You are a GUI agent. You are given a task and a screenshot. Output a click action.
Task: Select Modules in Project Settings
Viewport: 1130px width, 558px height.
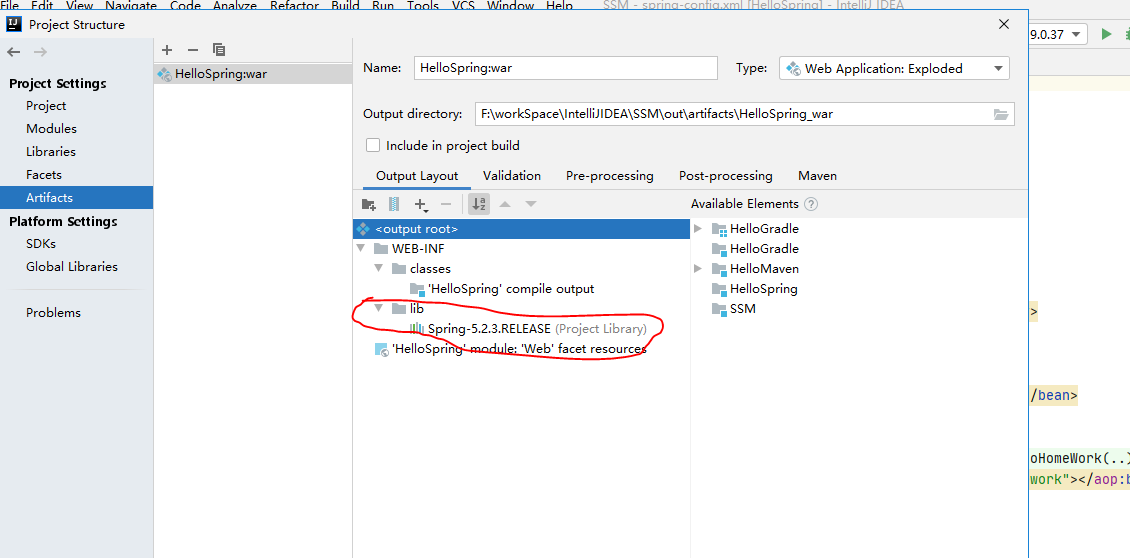pyautogui.click(x=51, y=128)
